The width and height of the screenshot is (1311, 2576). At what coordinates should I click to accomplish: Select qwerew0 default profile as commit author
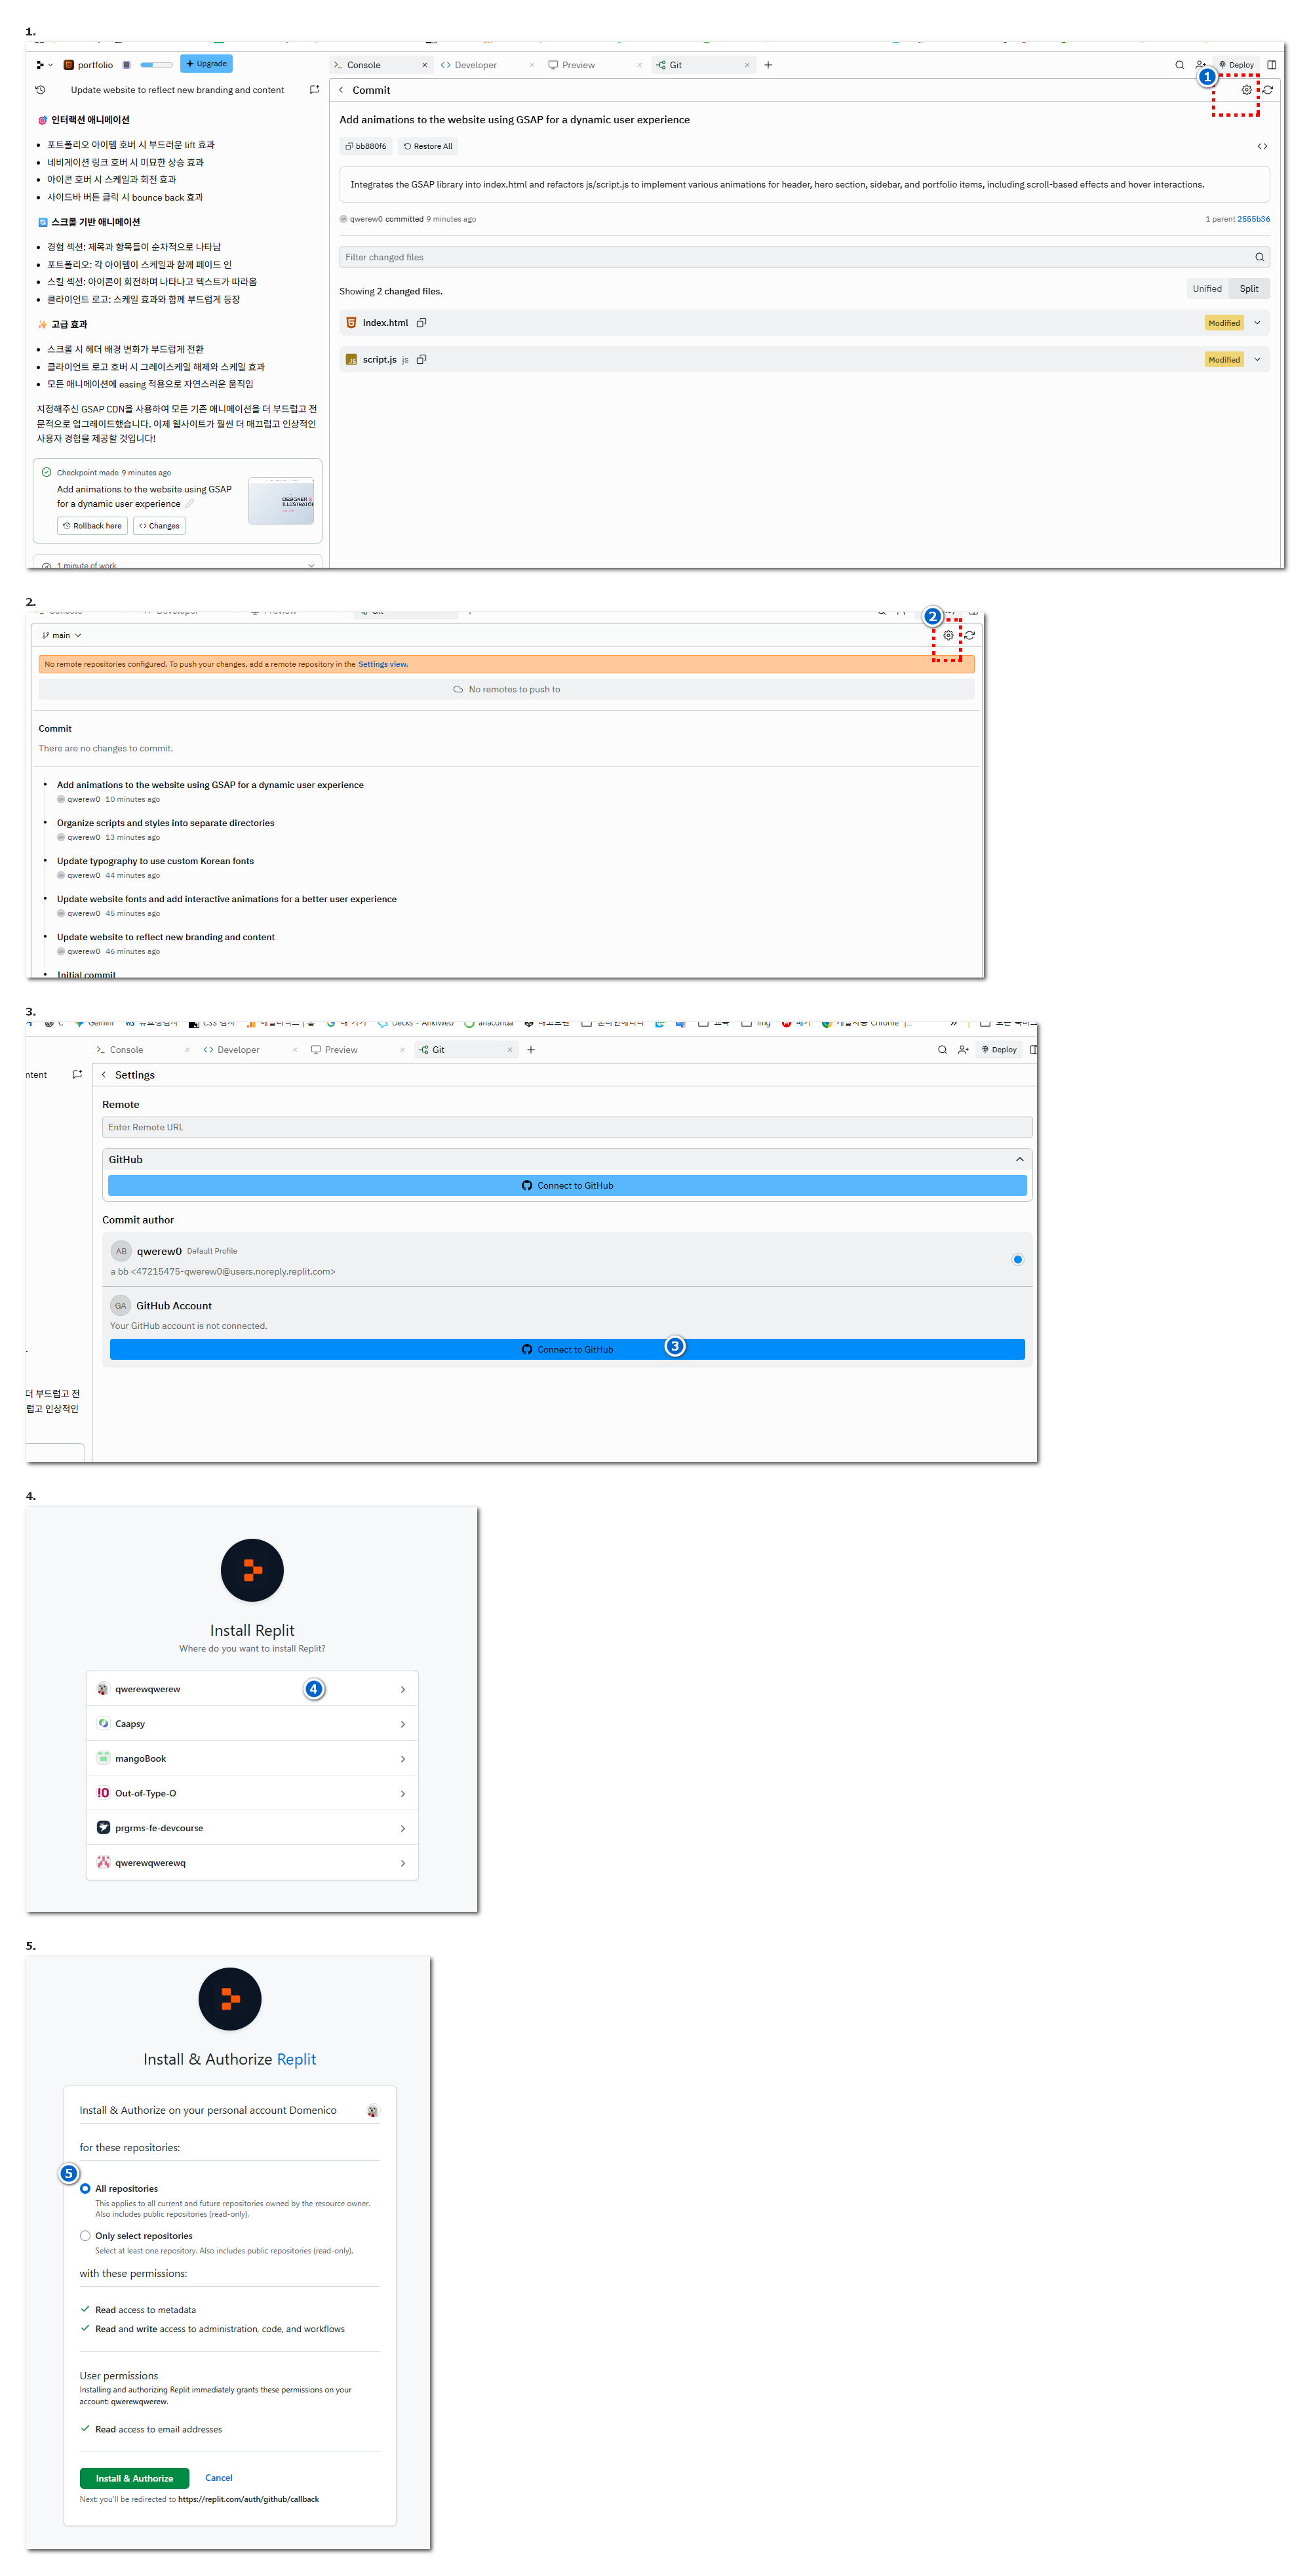1017,1260
